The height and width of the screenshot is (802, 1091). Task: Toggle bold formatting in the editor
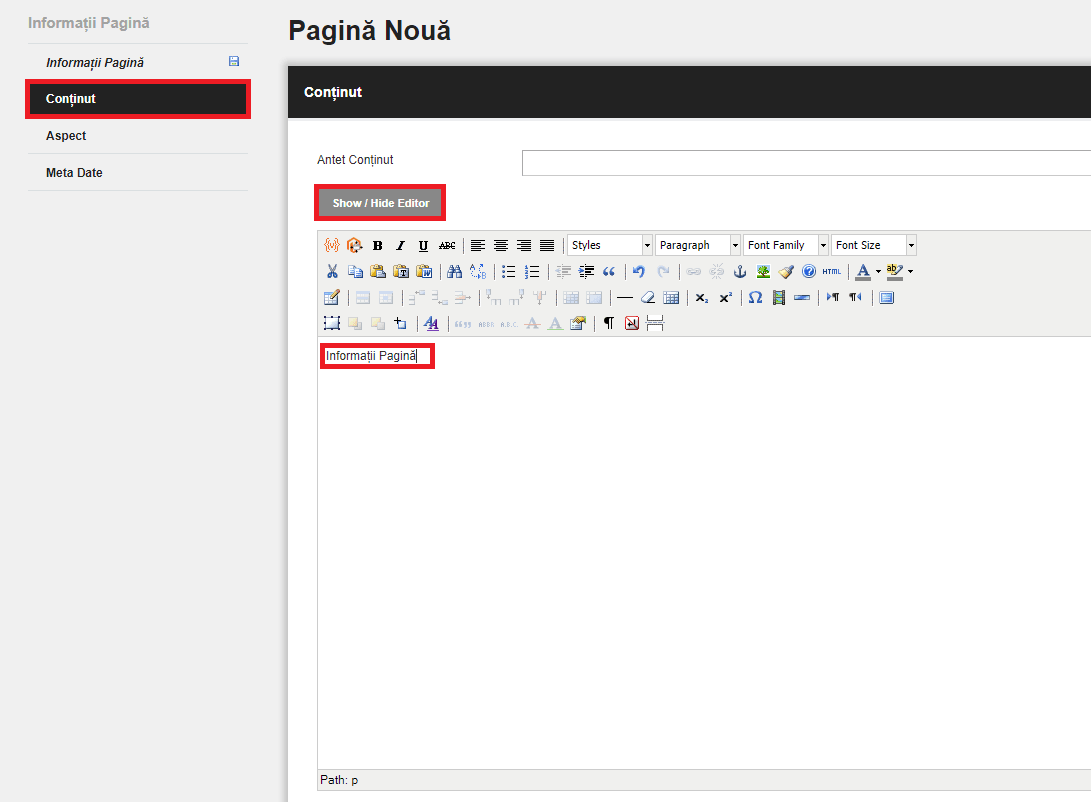point(377,246)
